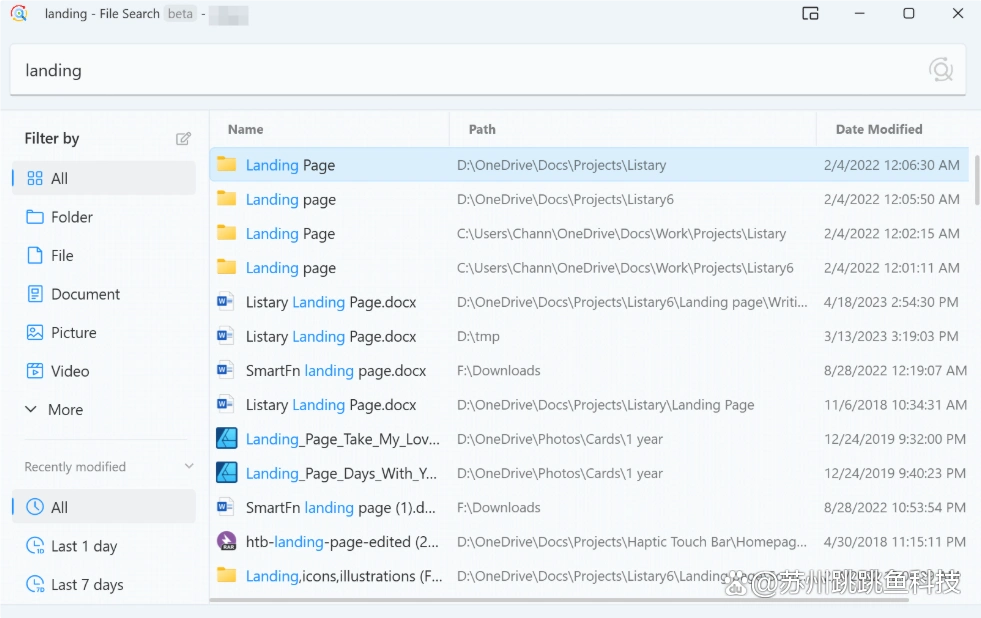Click the path D:\tmp
Image resolution: width=981 pixels, height=618 pixels.
click(x=478, y=337)
